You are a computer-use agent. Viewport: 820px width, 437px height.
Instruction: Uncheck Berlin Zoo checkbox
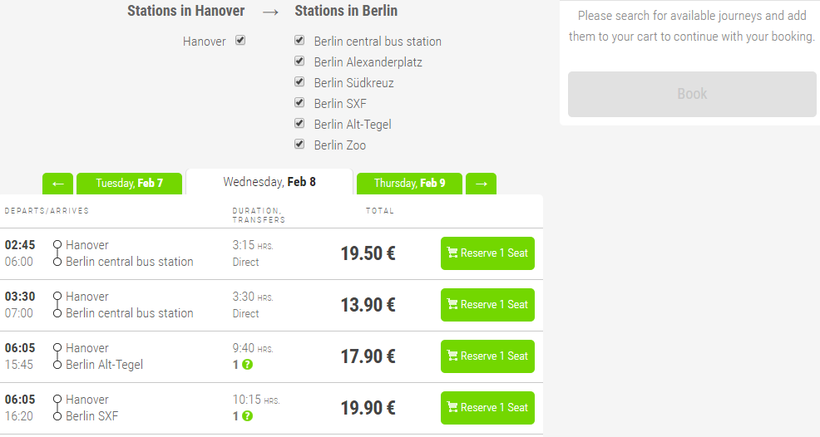(x=300, y=145)
